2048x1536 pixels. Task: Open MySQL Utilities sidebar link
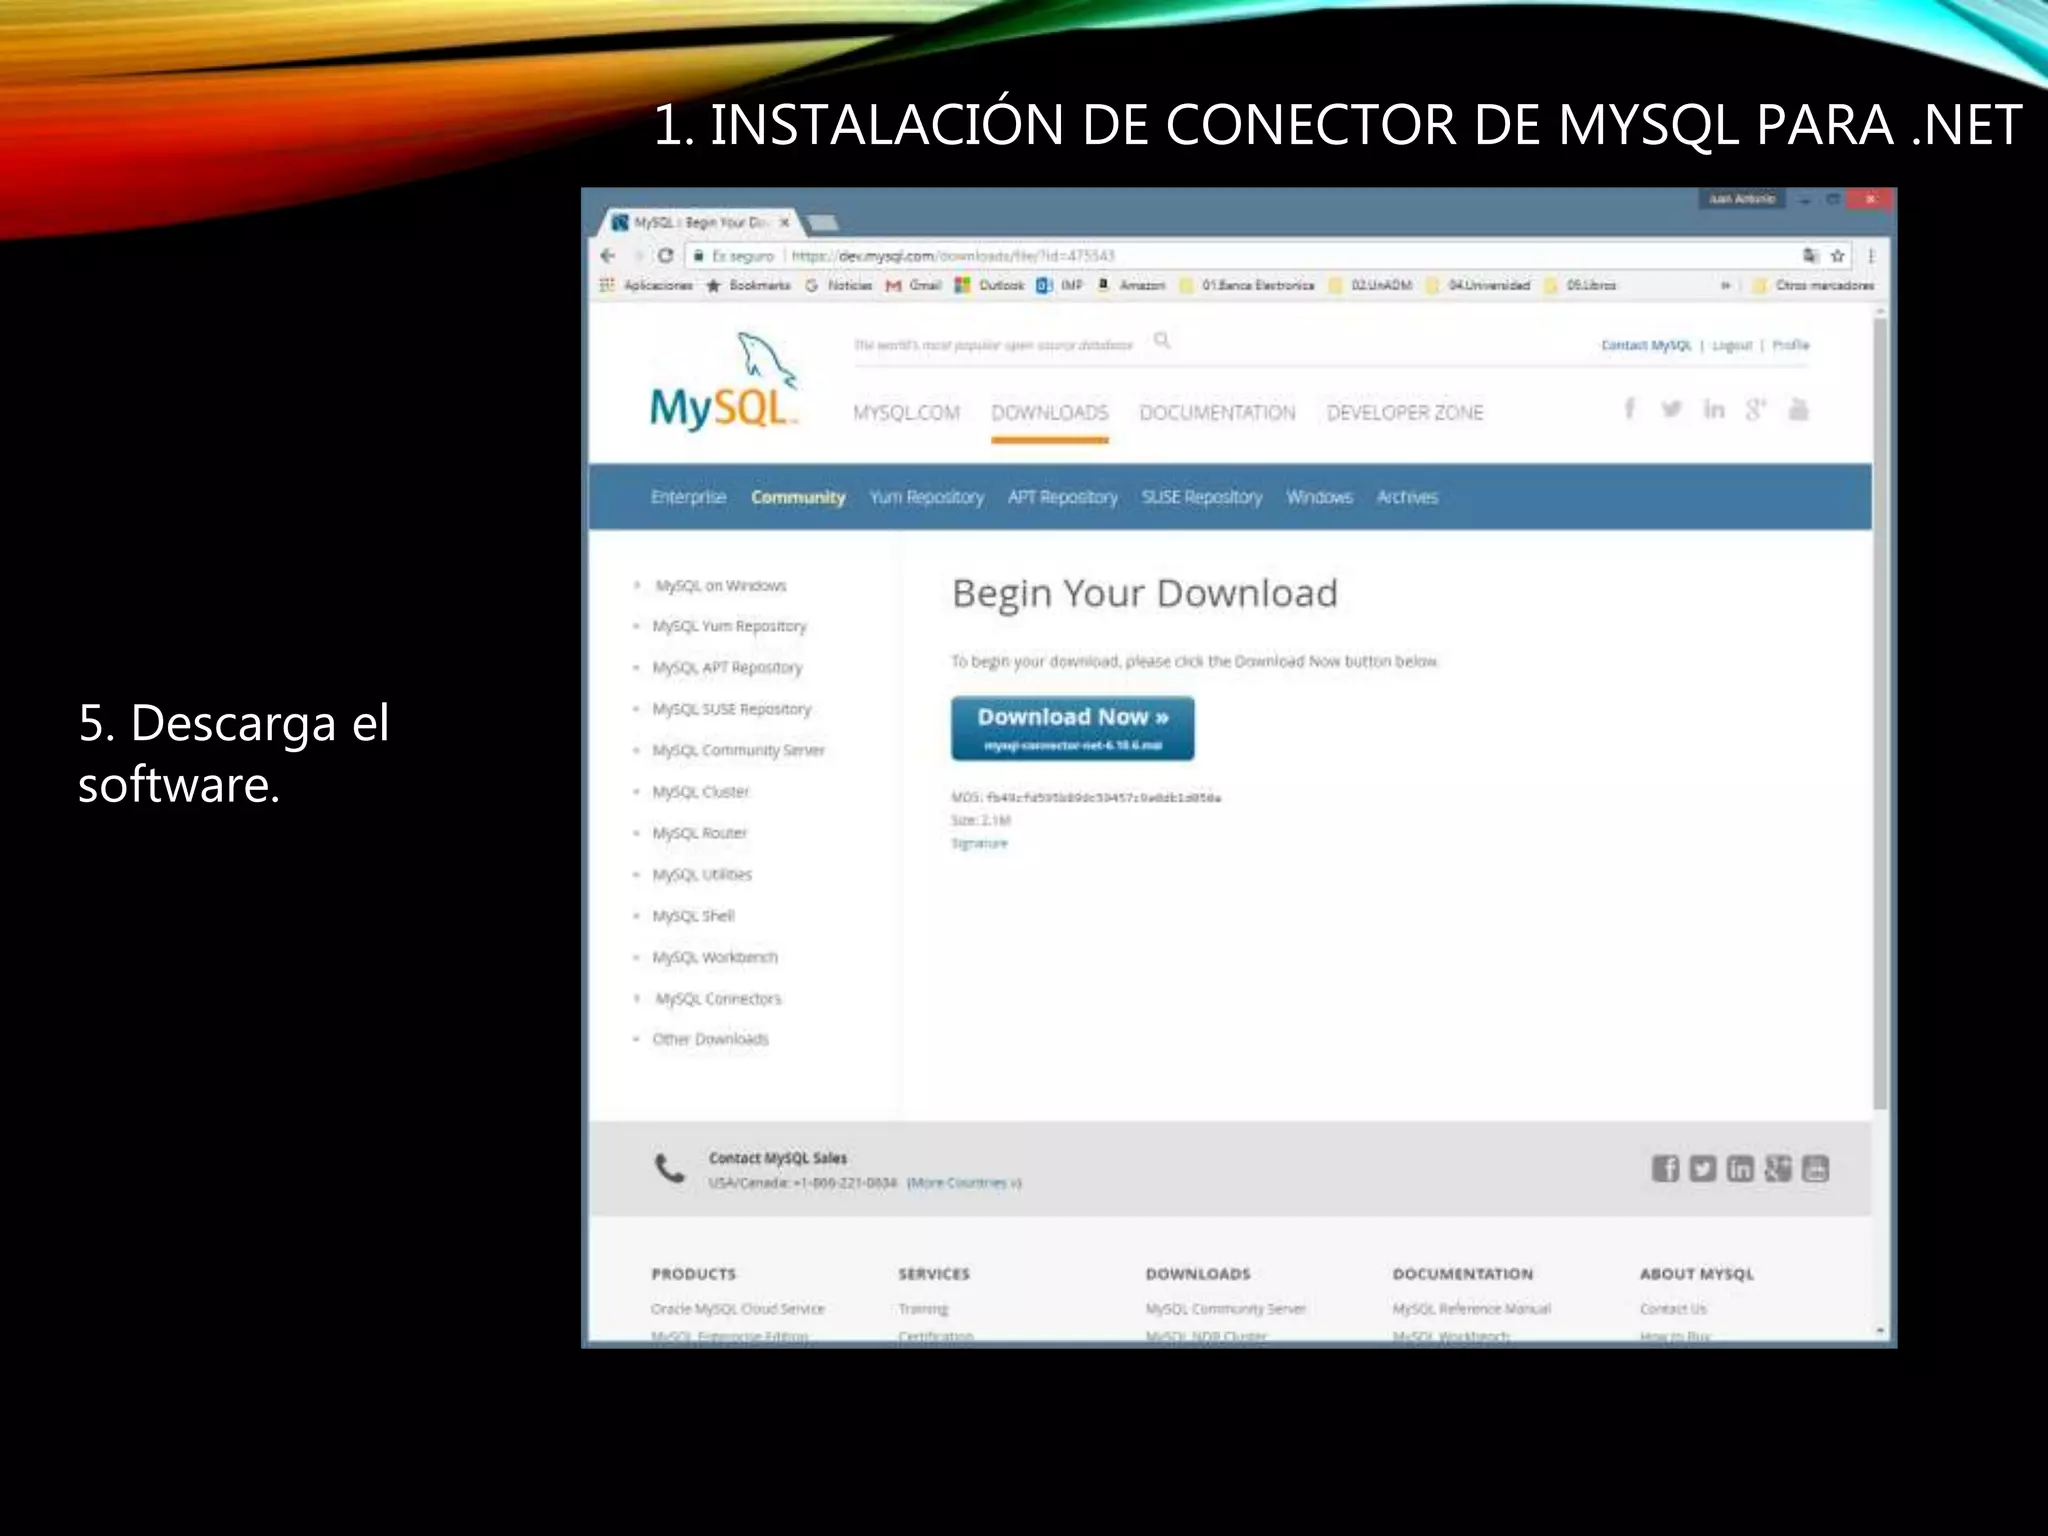(702, 875)
